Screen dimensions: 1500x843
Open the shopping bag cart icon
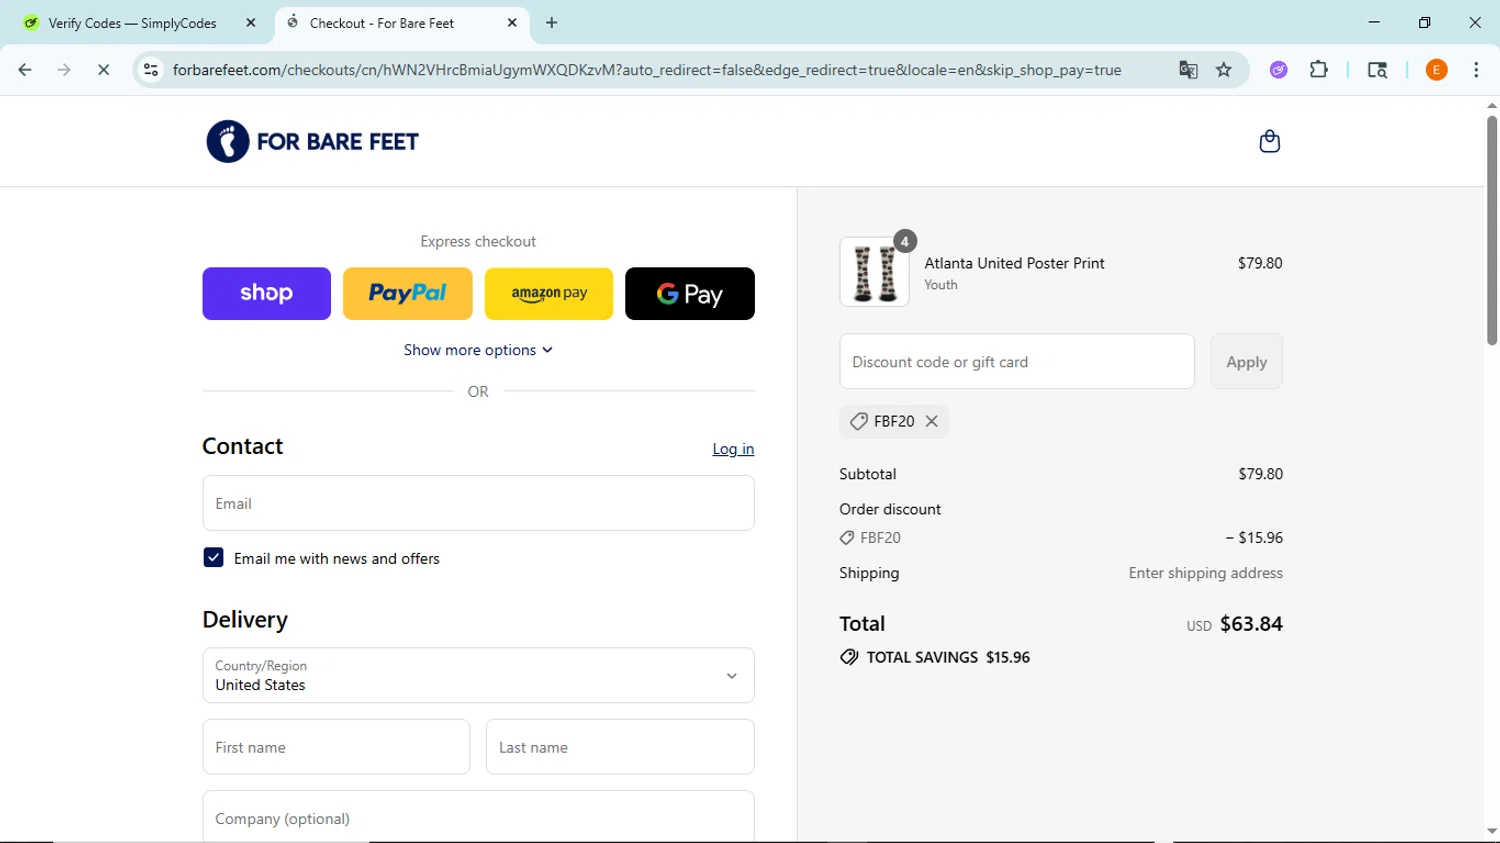pyautogui.click(x=1269, y=141)
